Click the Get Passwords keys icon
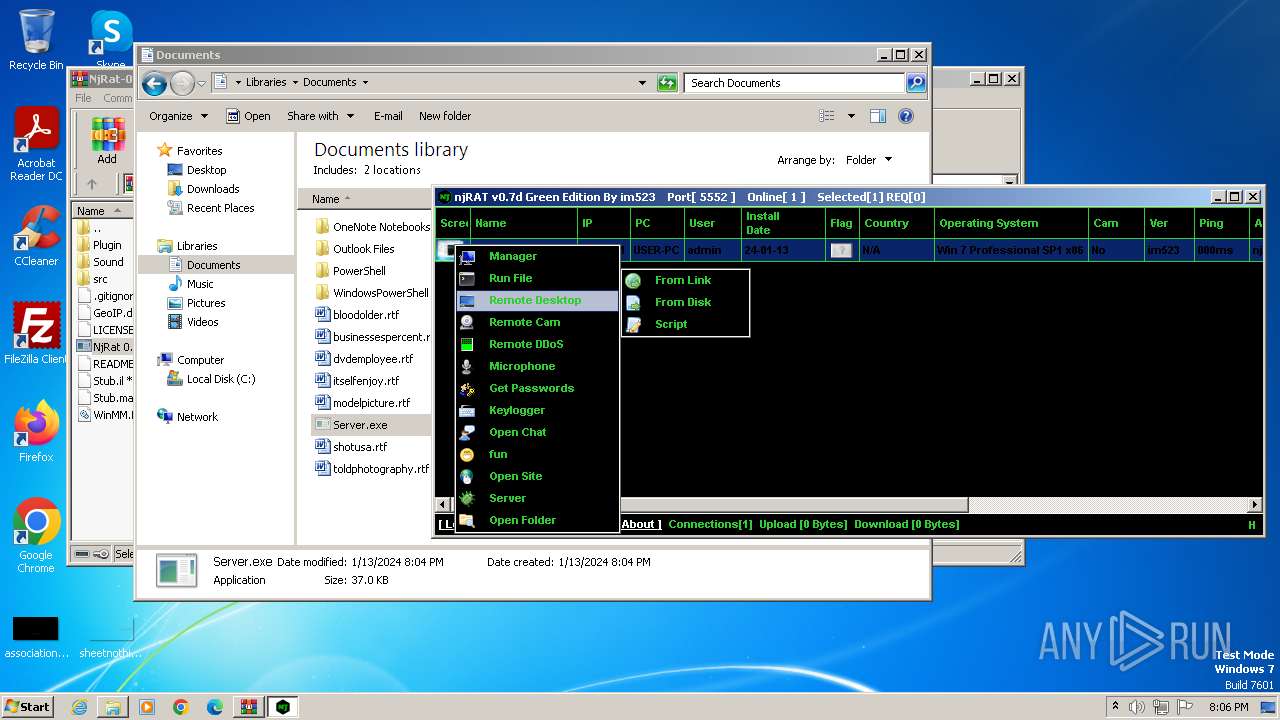 467,388
